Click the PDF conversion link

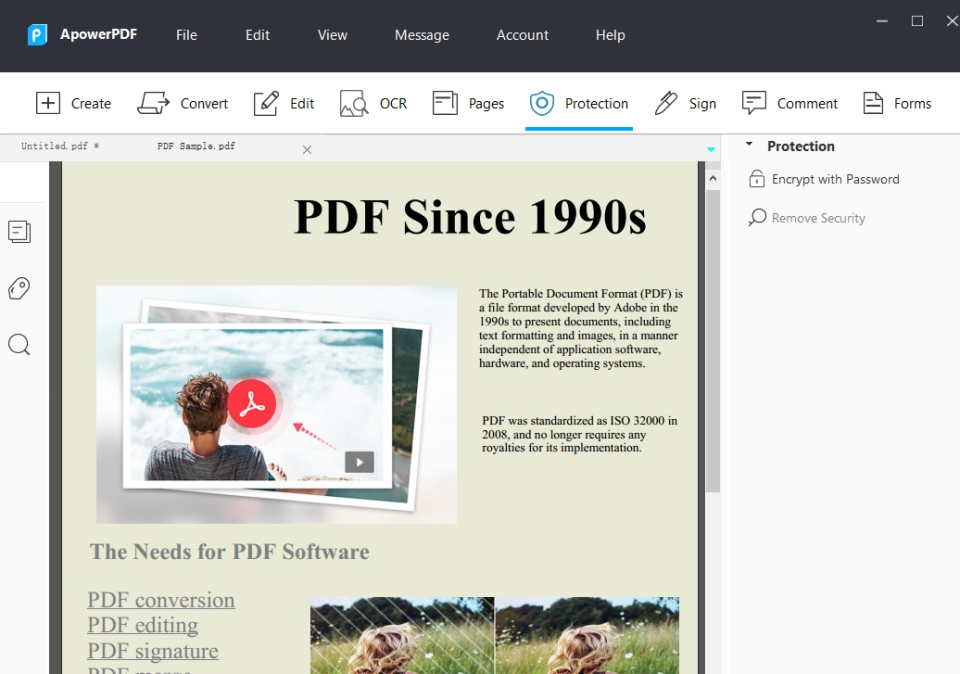[160, 600]
